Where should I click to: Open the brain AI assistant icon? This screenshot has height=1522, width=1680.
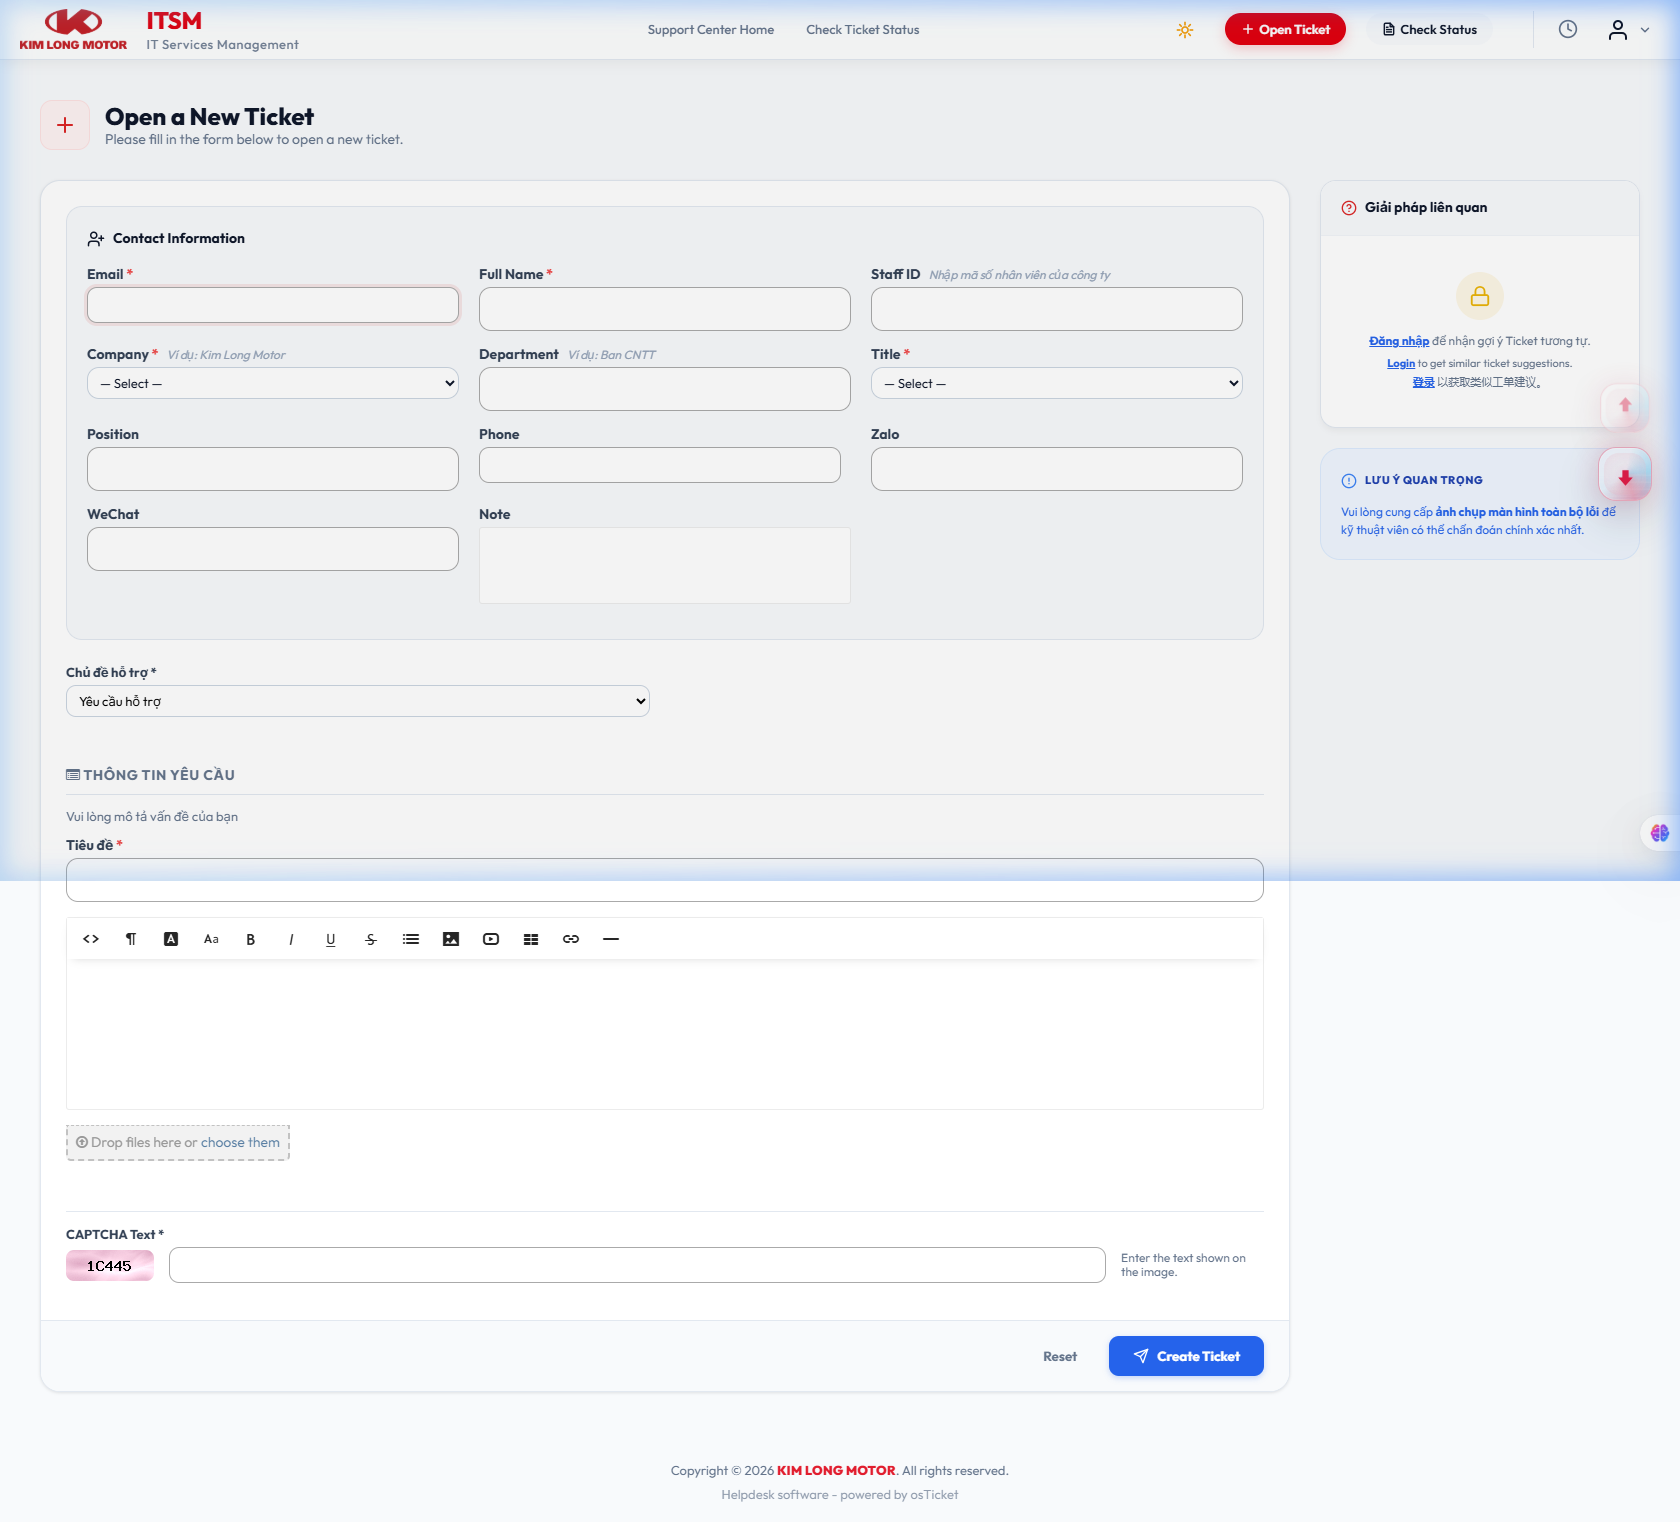coord(1660,833)
